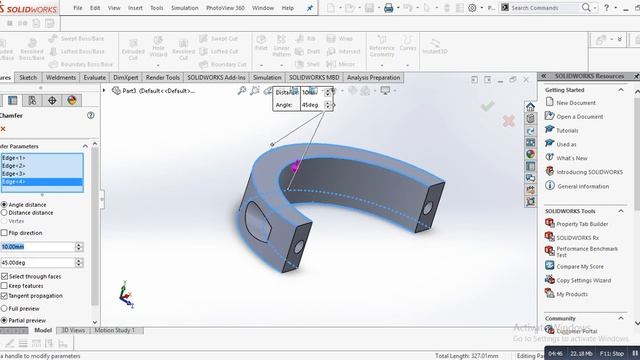Screen dimensions: 640x360
Task: Open the What's New link
Action: pyautogui.click(x=572, y=158)
